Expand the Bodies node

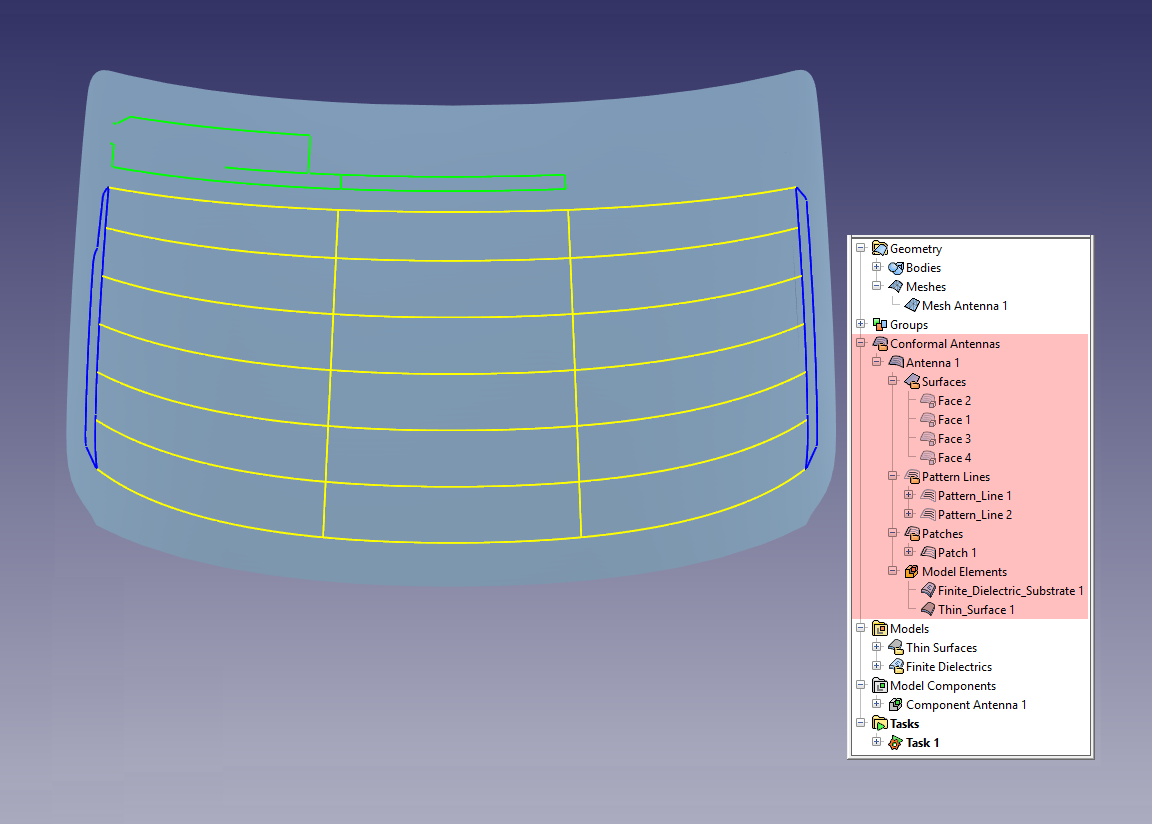click(877, 268)
